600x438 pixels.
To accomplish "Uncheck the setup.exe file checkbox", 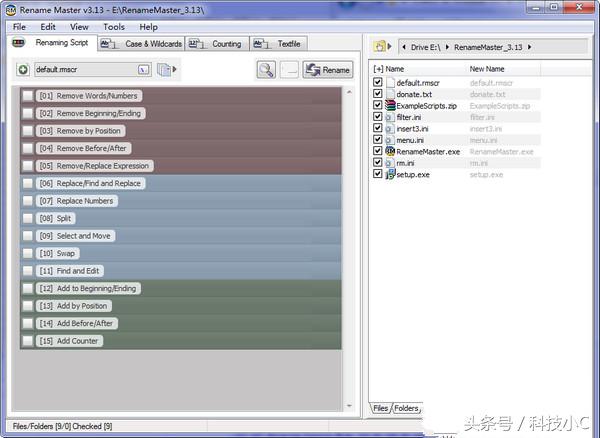I will pos(378,174).
